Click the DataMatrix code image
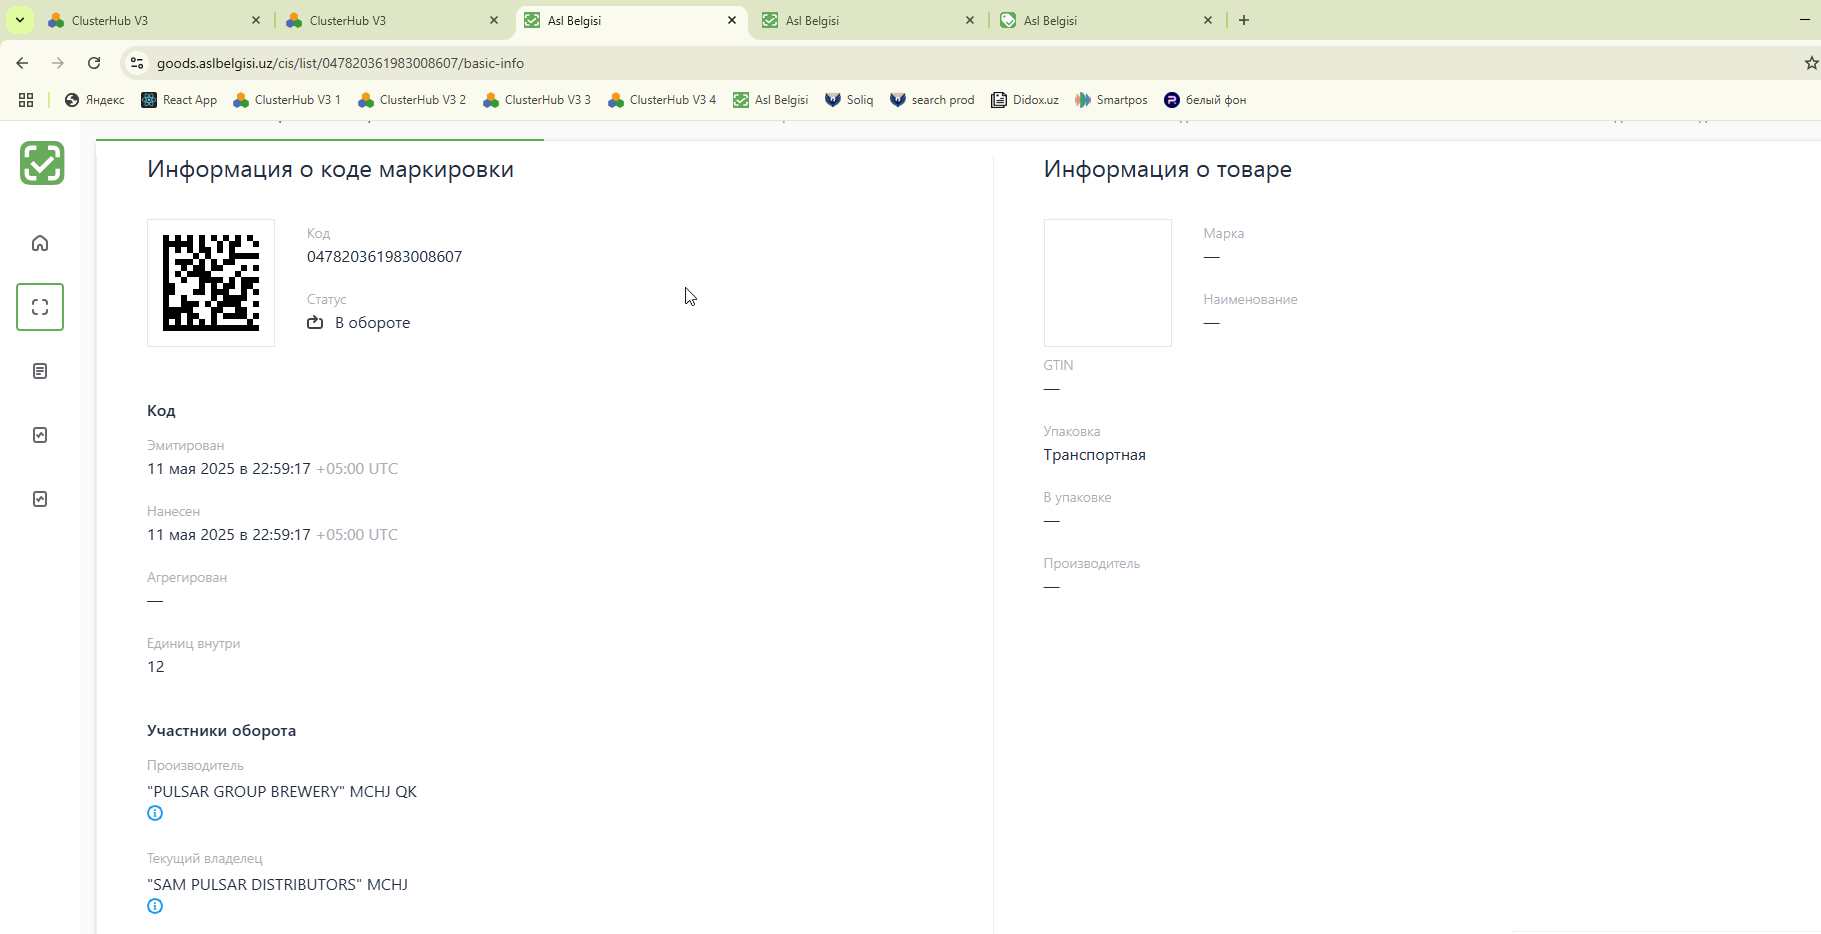 (x=211, y=283)
